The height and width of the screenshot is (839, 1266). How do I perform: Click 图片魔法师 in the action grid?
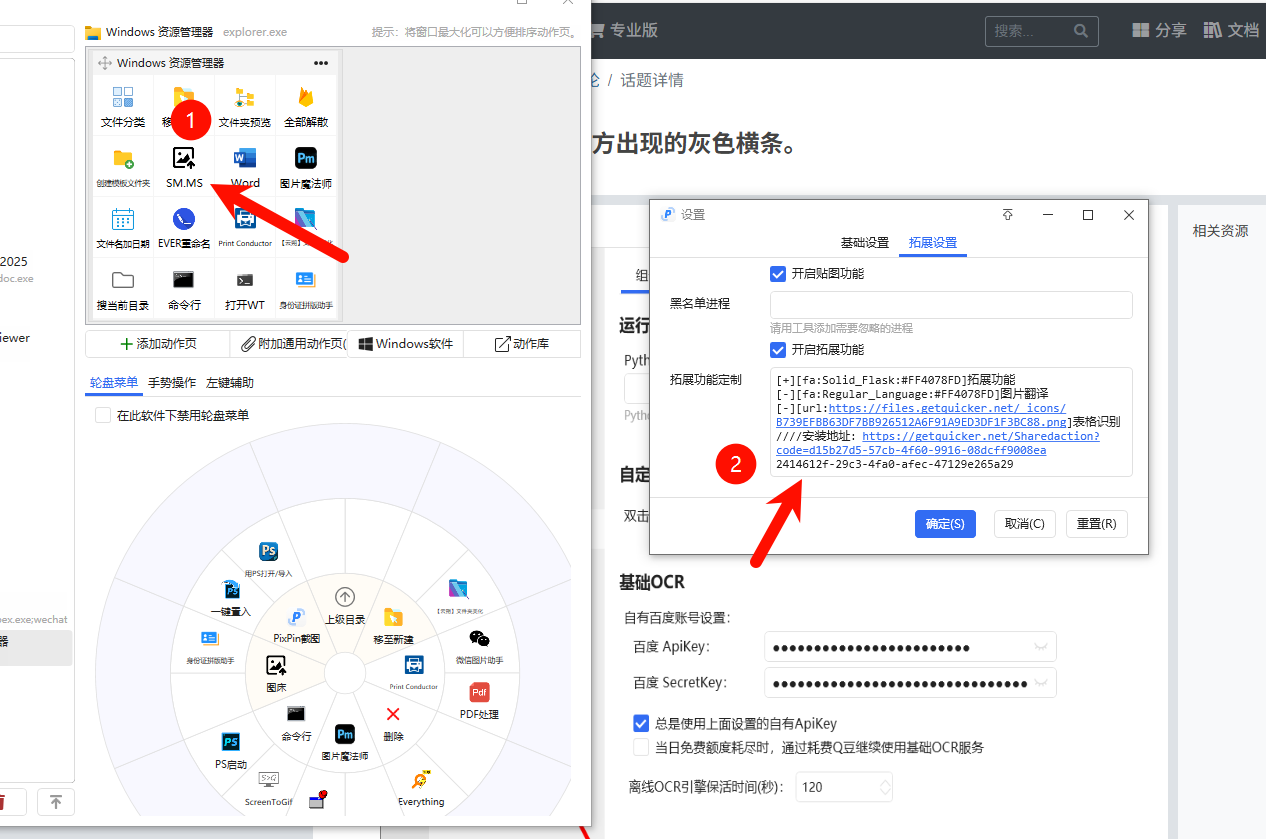tap(306, 168)
